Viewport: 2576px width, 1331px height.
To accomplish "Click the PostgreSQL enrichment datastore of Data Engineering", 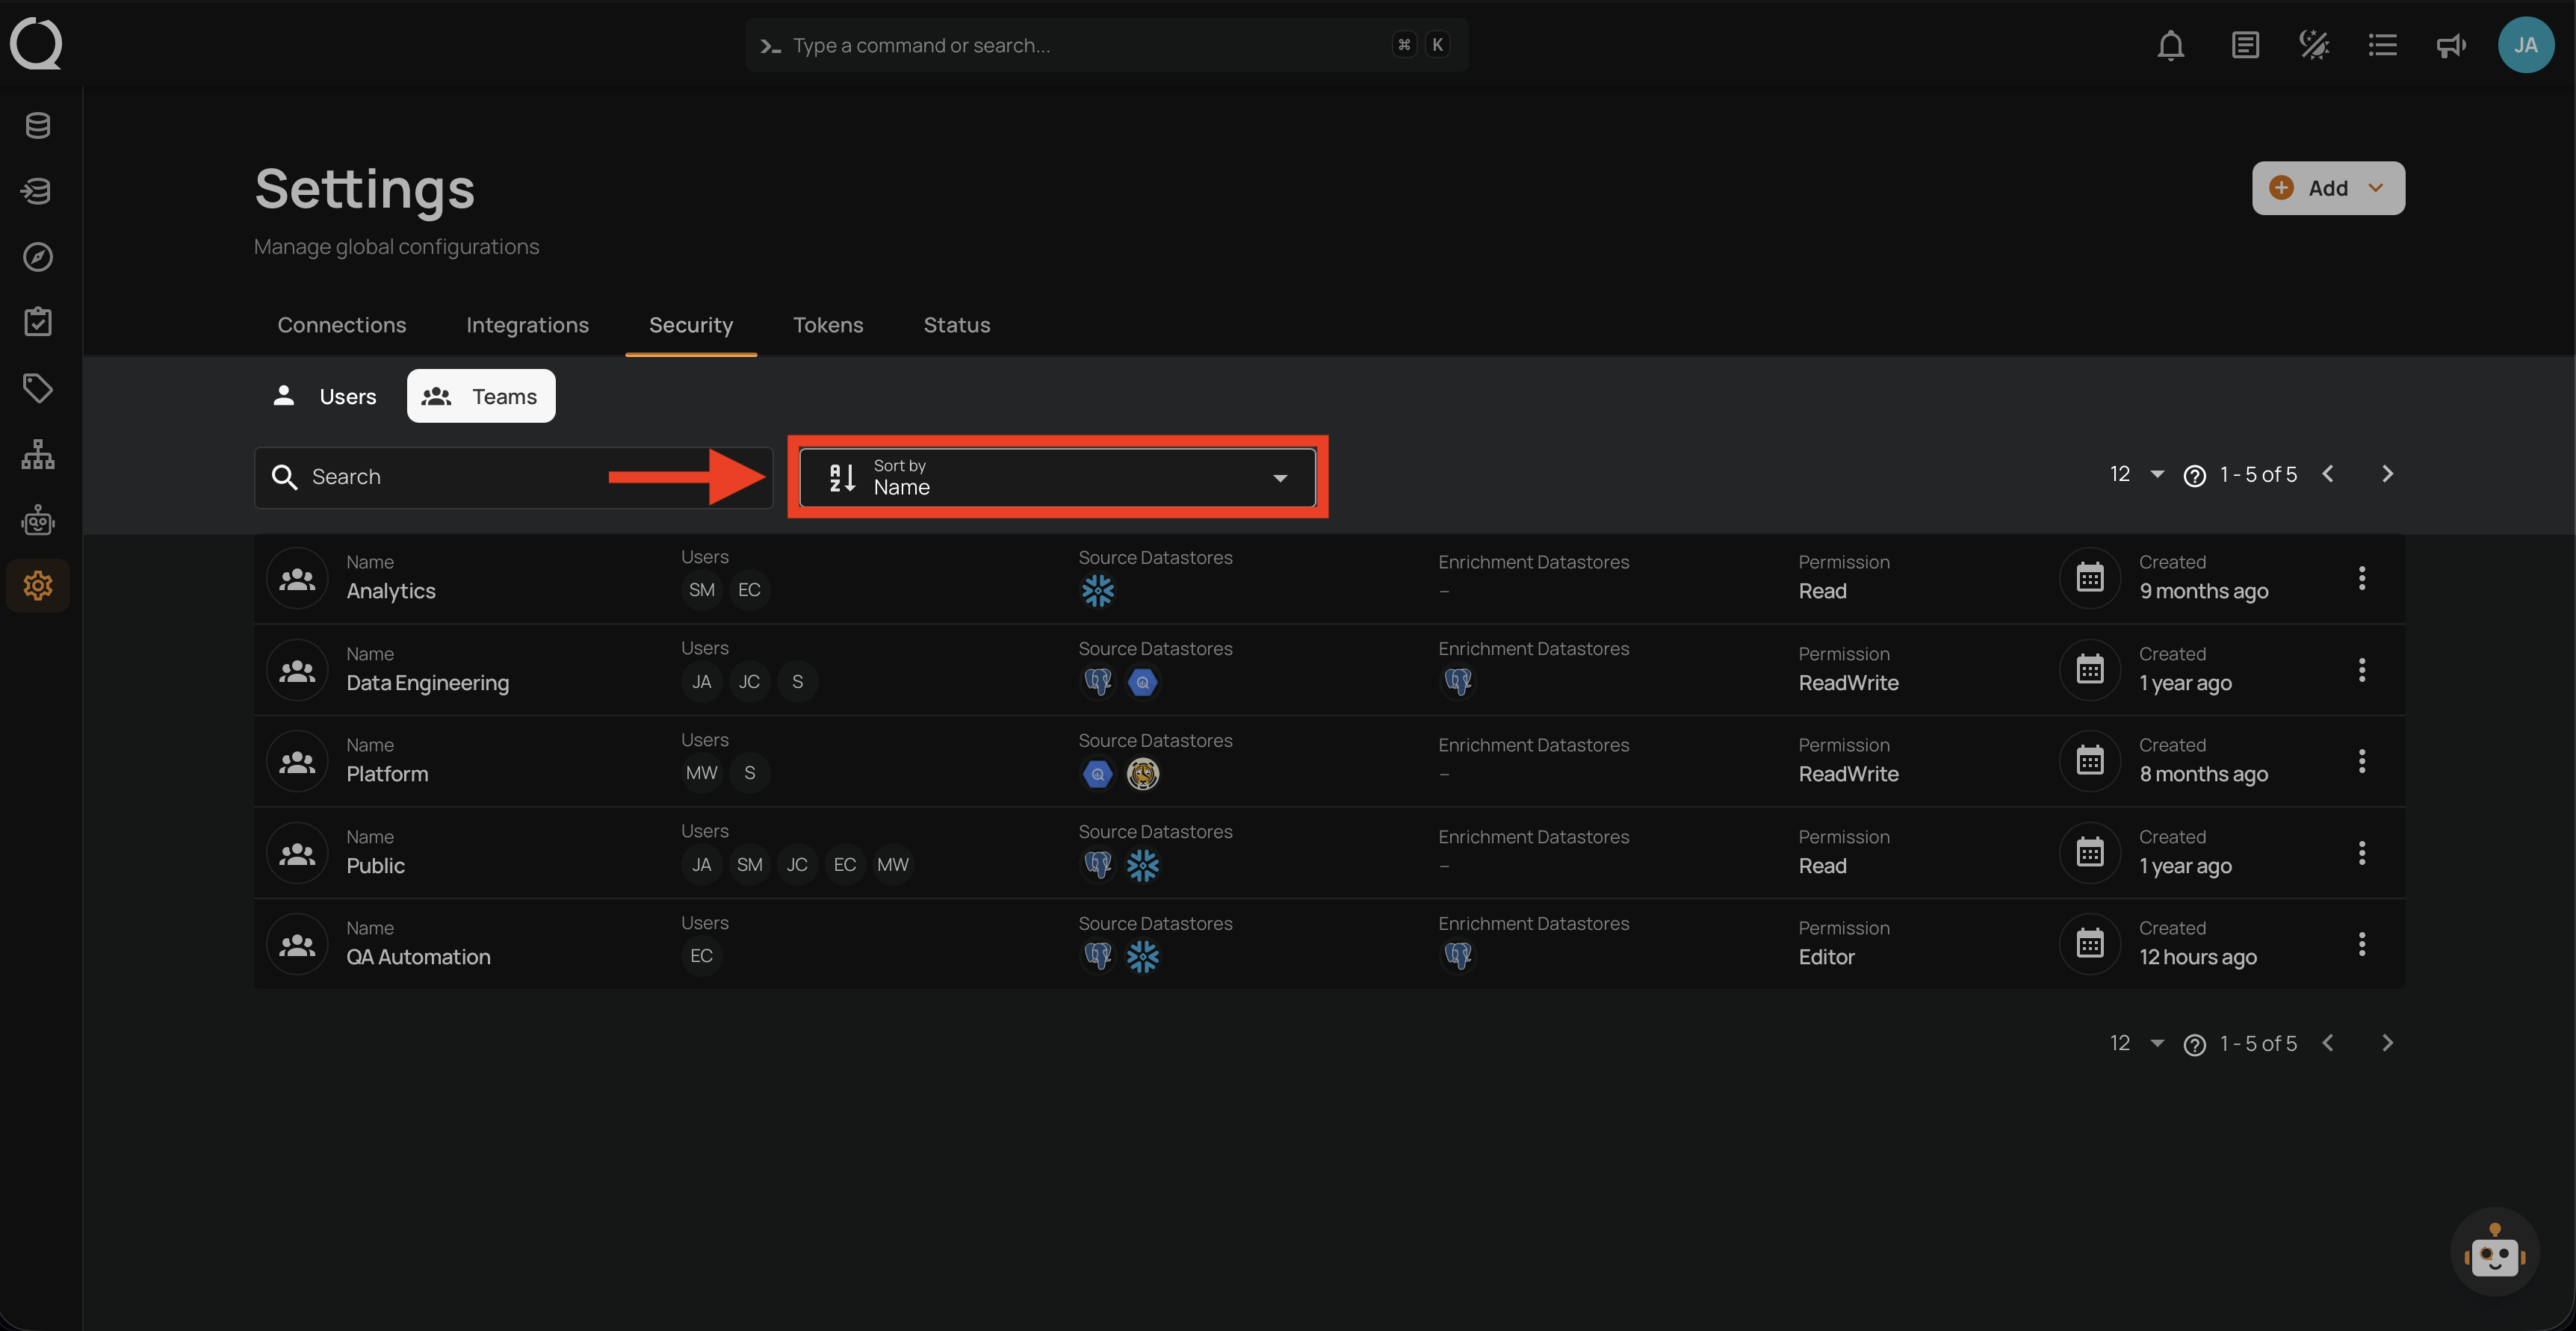I will (1458, 682).
